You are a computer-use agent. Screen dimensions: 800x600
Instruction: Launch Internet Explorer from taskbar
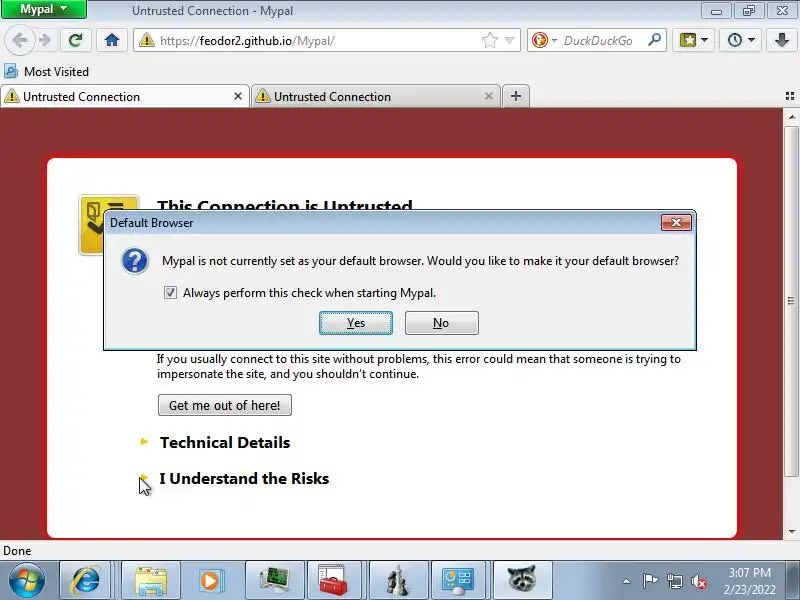tap(85, 580)
